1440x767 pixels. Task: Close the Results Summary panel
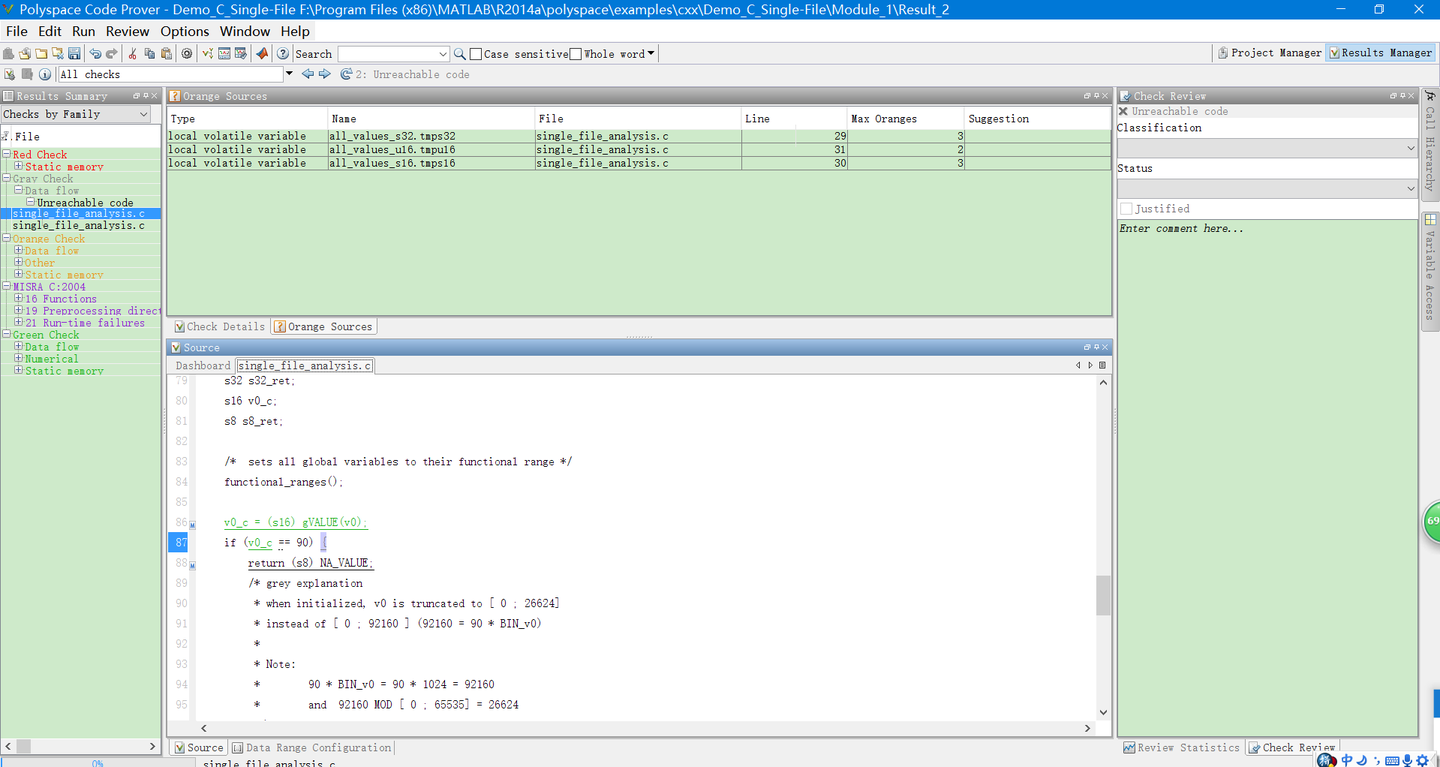pyautogui.click(x=154, y=96)
